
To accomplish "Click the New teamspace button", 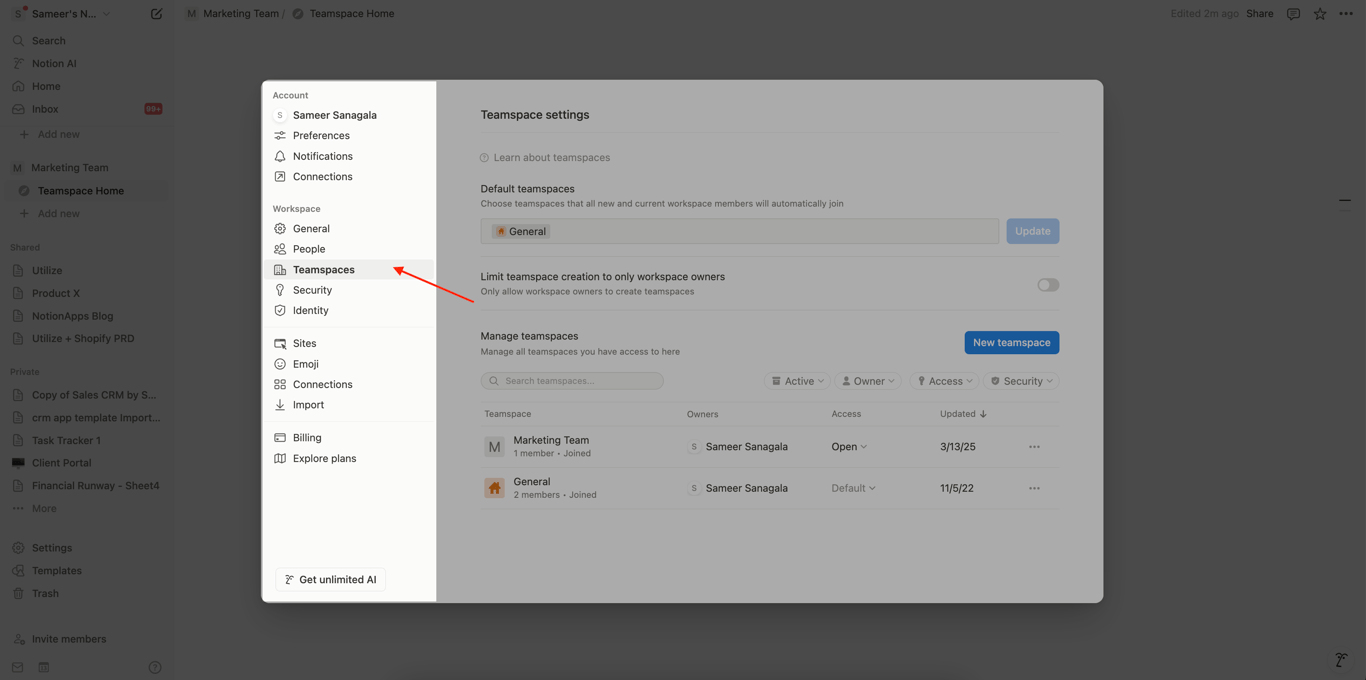I will coord(1011,343).
